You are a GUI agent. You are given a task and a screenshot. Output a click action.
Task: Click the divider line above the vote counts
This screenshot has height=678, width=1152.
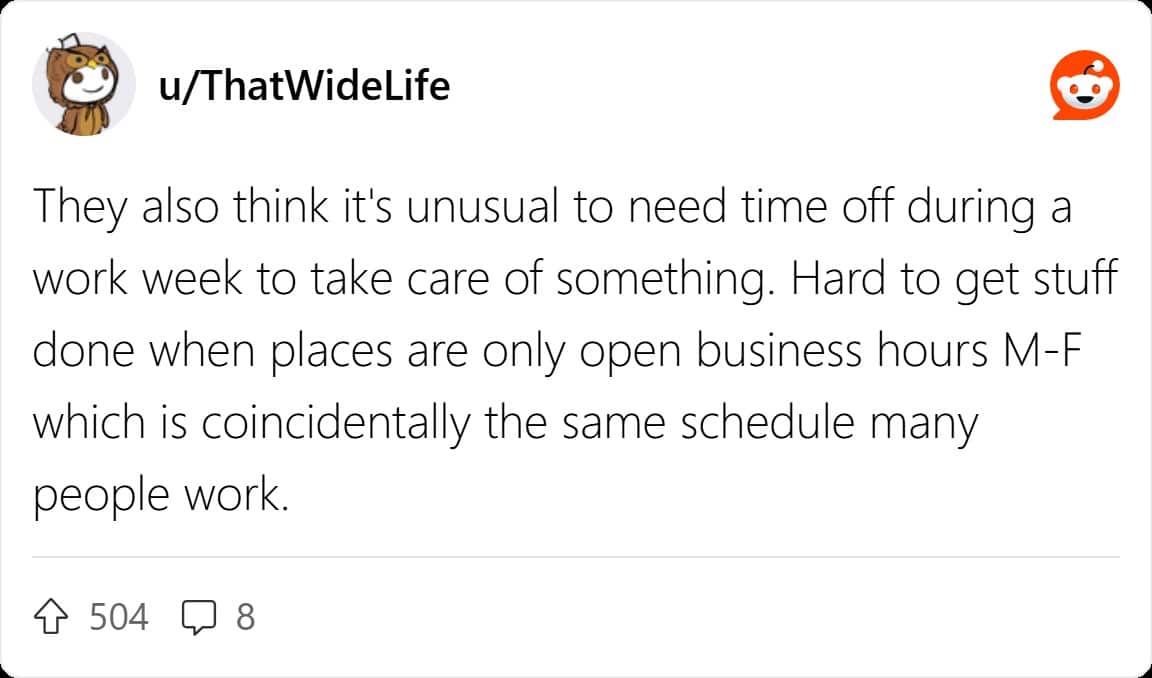(x=576, y=558)
